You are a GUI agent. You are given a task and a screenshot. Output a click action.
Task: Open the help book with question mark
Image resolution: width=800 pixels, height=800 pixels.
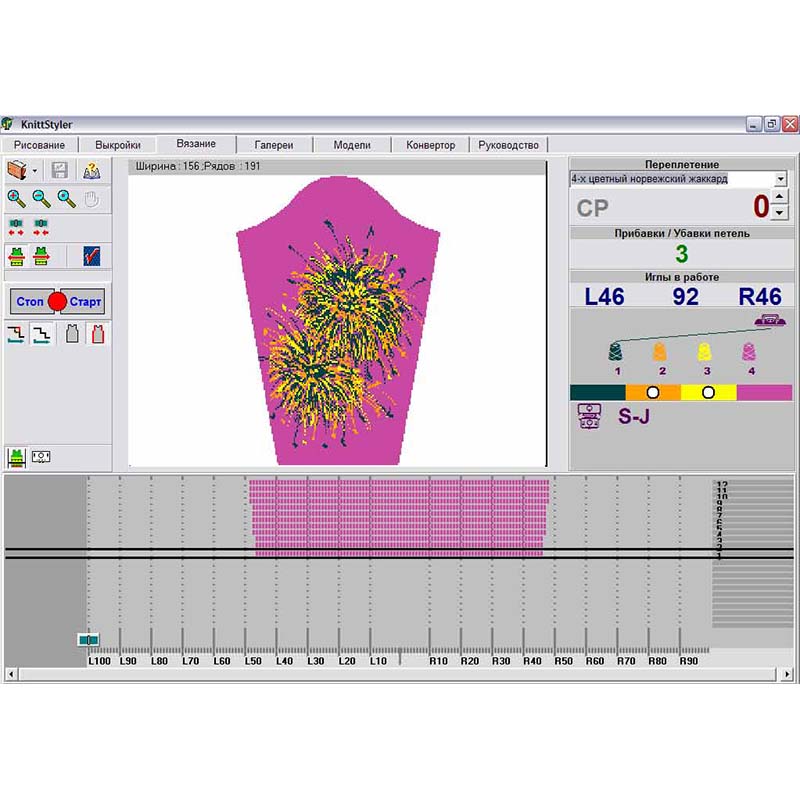click(91, 170)
